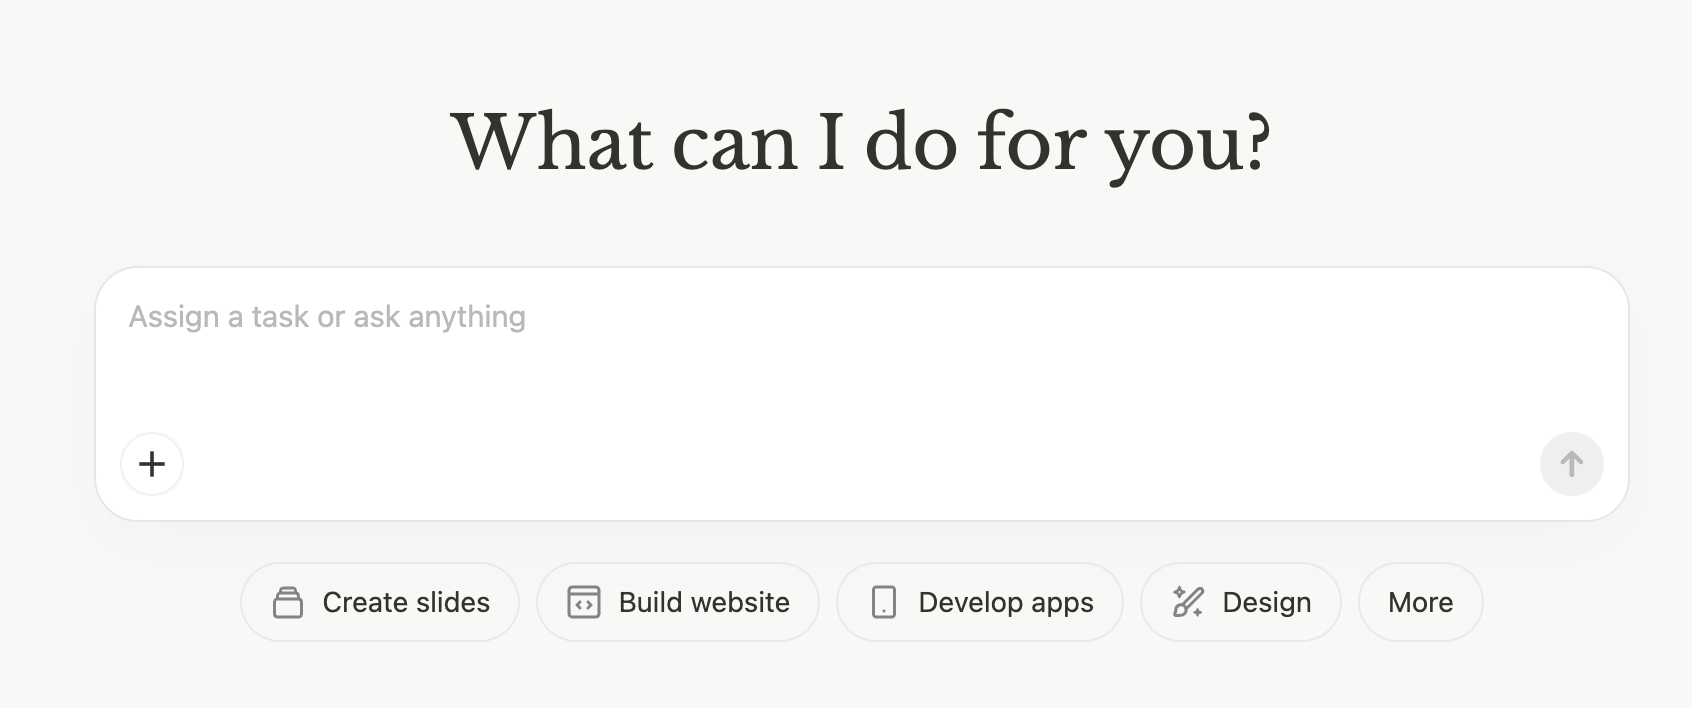Expand the "More" options chip
This screenshot has height=708, width=1692.
point(1420,602)
